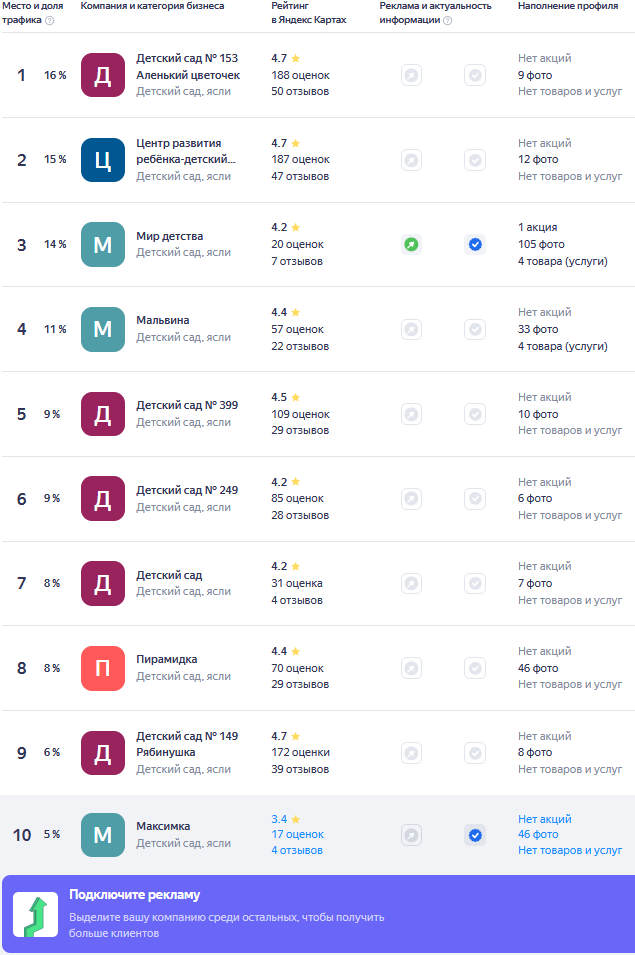Click the blue Ц logo of Центр развития
The height and width of the screenshot is (955, 635).
click(103, 160)
